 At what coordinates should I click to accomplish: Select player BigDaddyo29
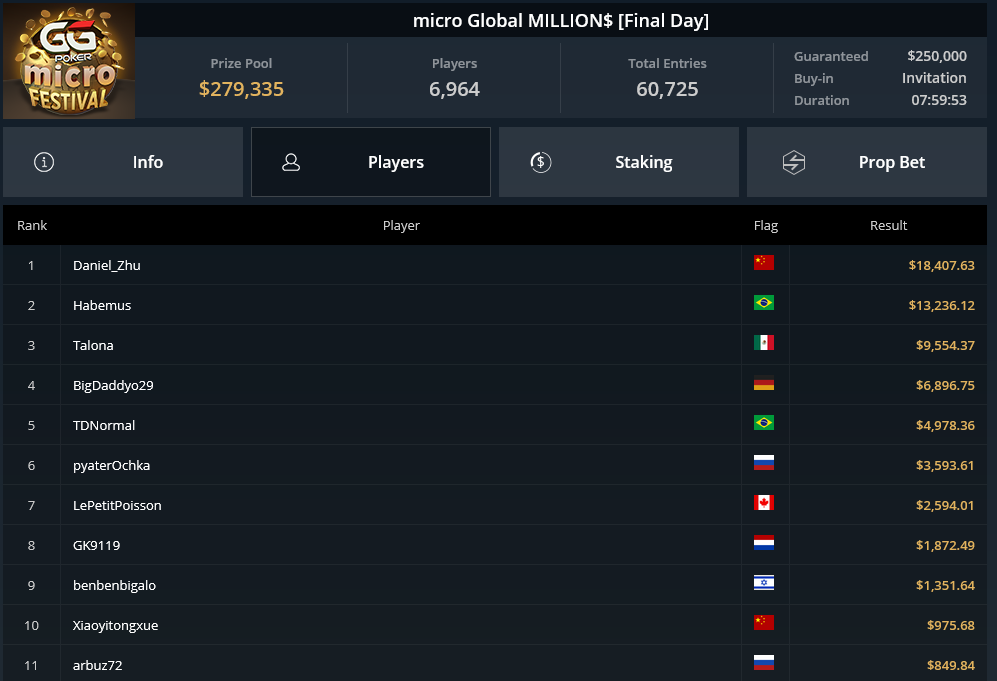[x=113, y=385]
